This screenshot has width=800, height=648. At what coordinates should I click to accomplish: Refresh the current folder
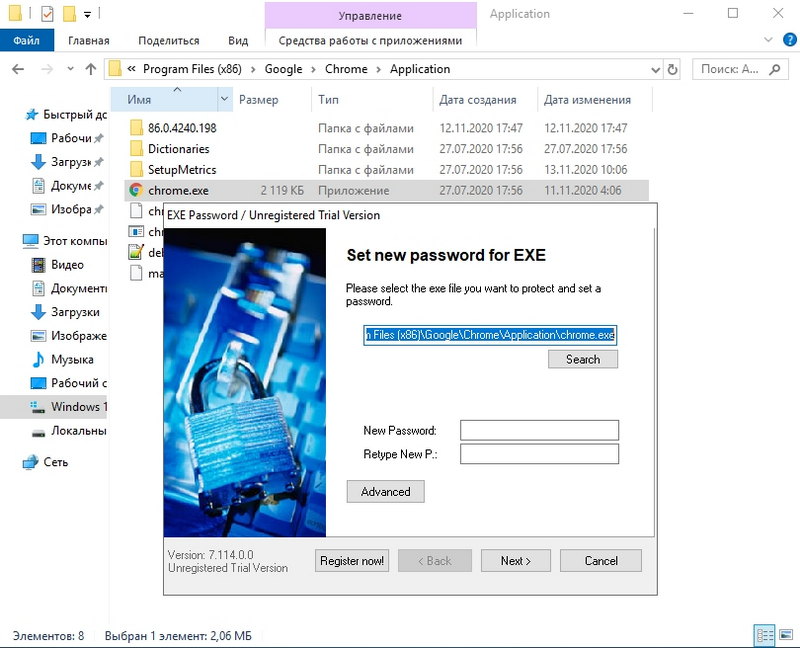(672, 69)
